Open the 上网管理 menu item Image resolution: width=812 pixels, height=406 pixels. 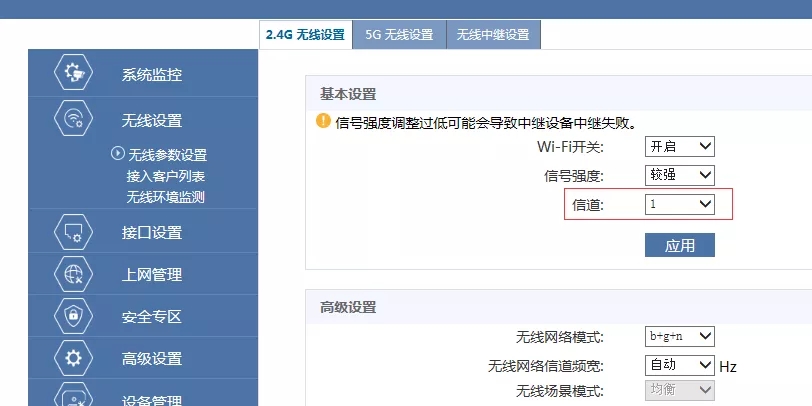(x=143, y=274)
